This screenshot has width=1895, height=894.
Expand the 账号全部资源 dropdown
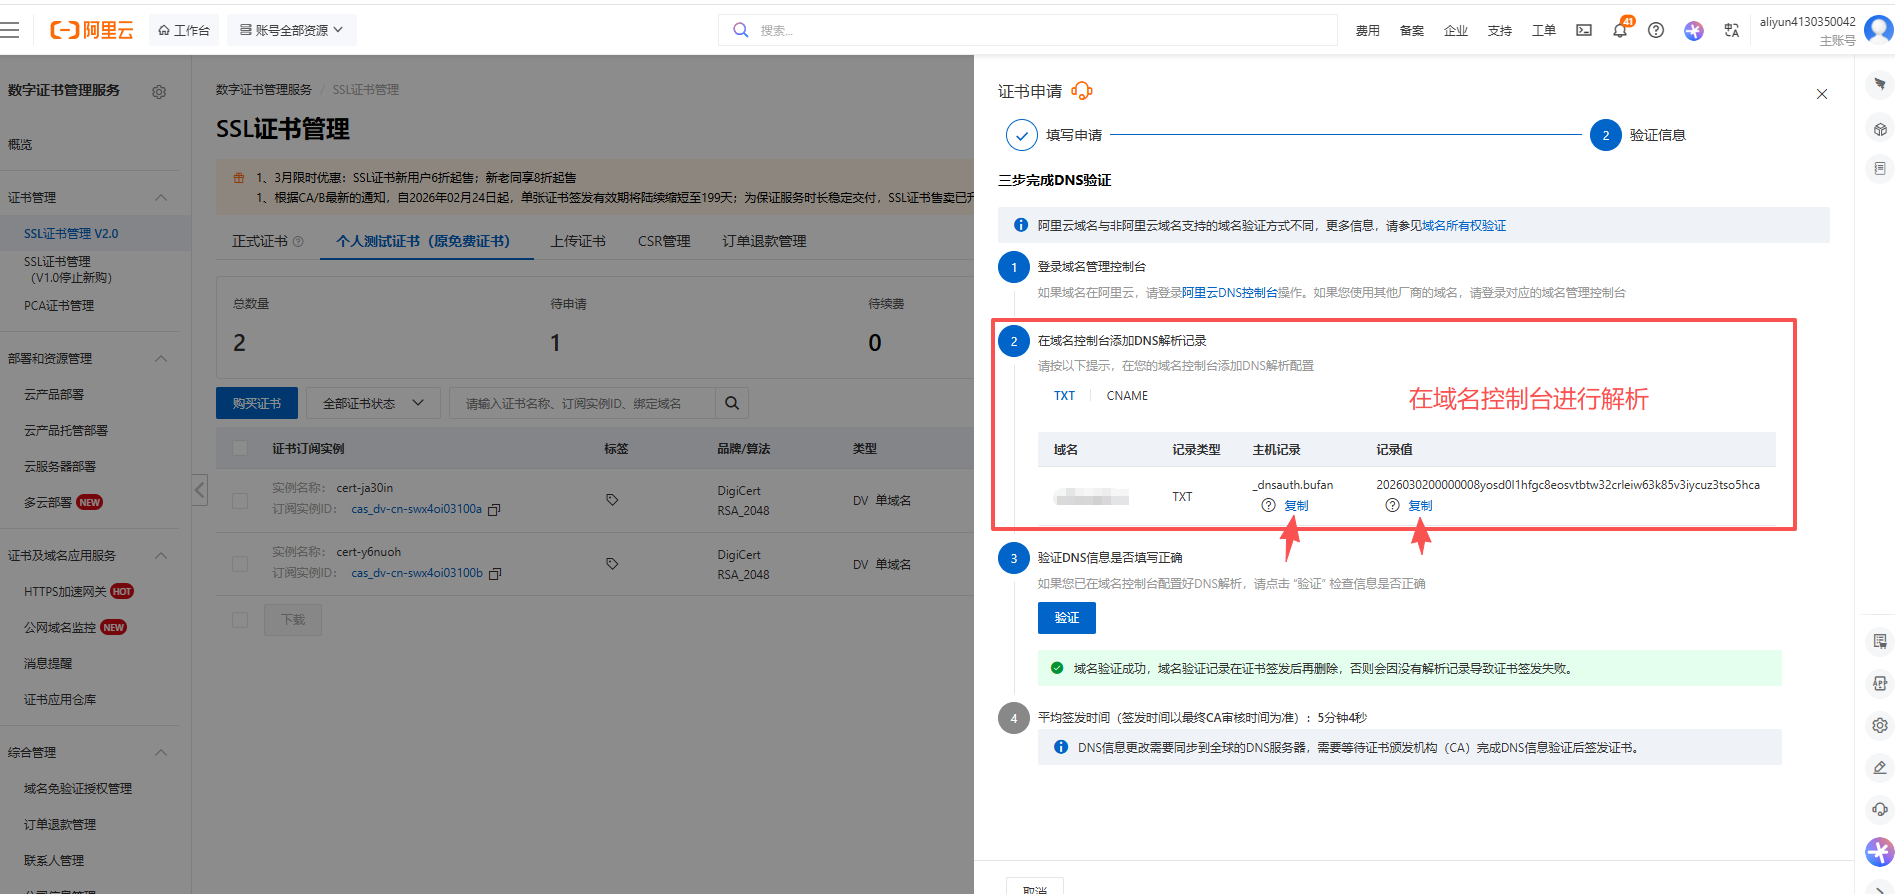coord(291,30)
